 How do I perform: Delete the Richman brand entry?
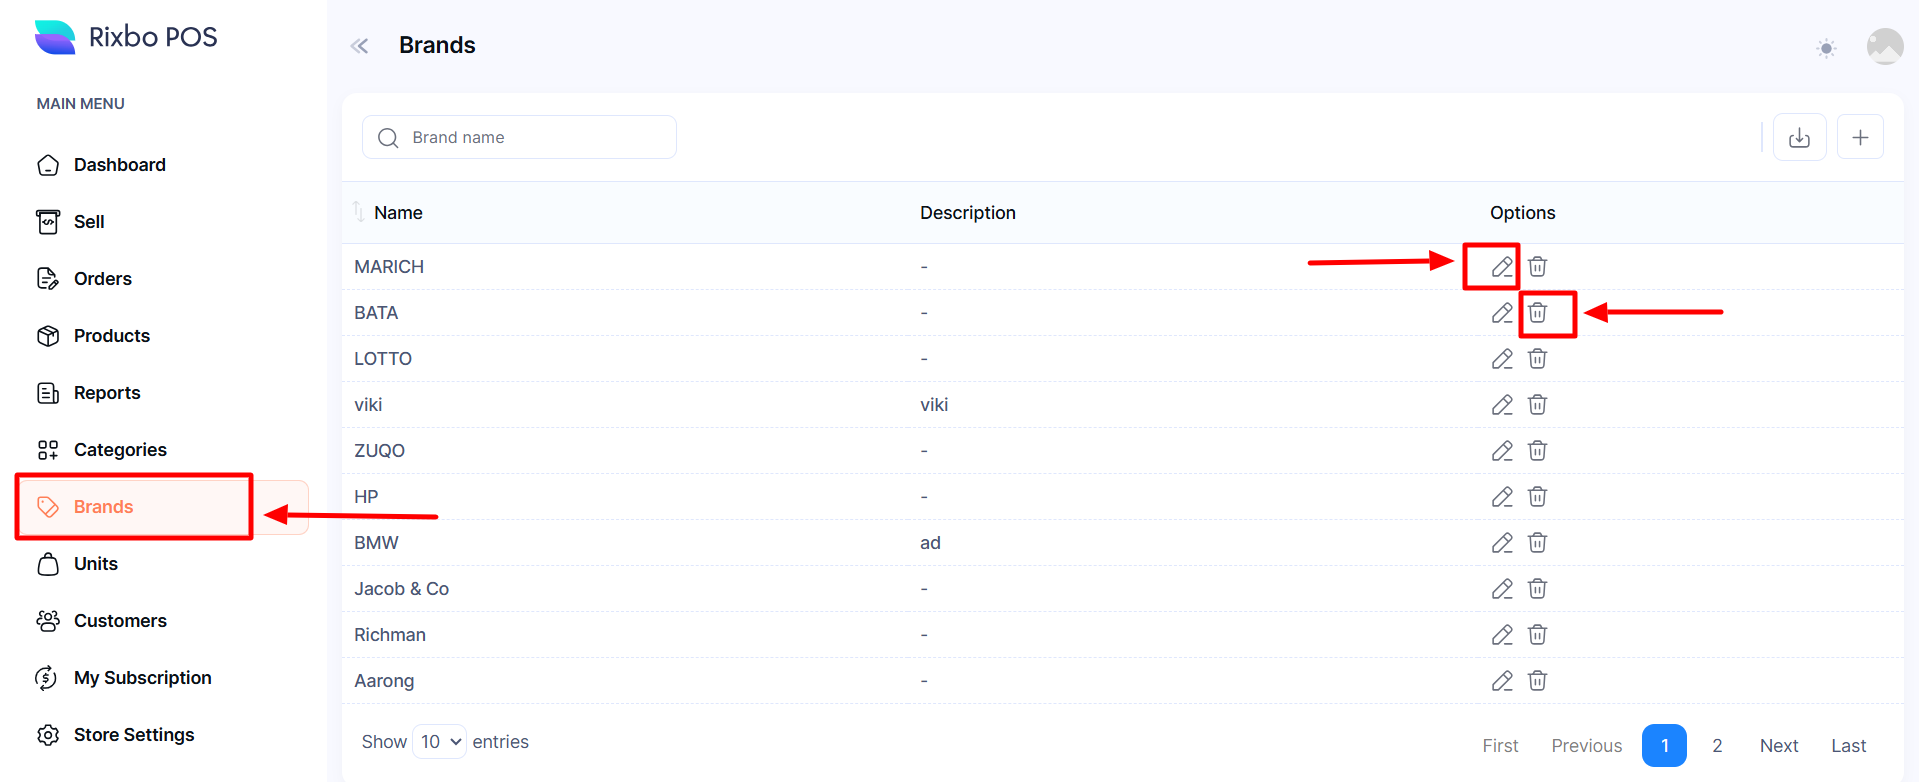click(x=1537, y=635)
